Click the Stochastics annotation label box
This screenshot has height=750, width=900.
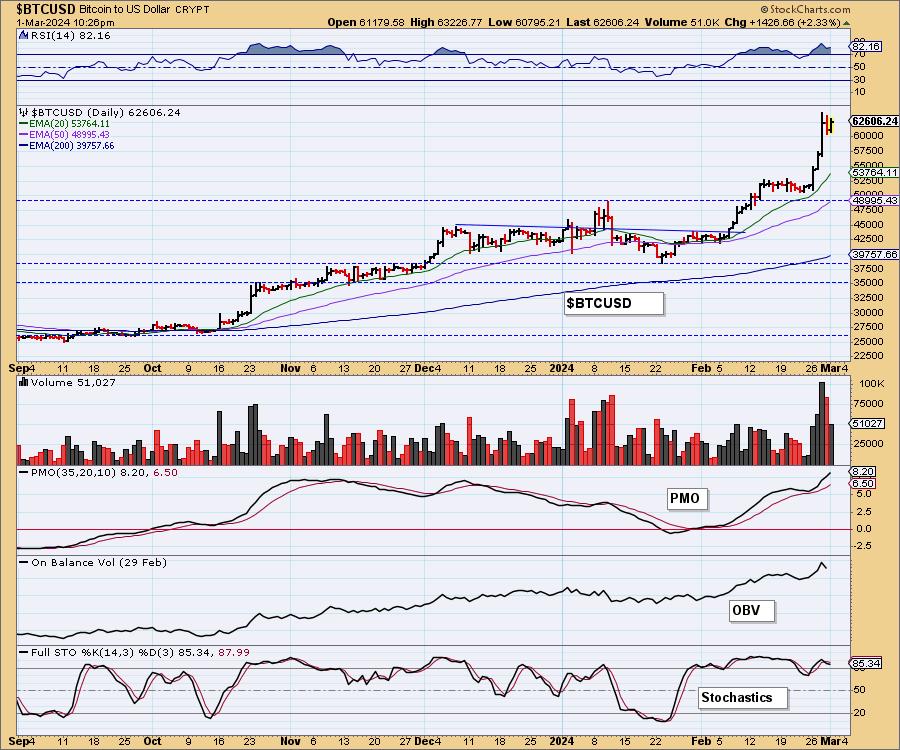pyautogui.click(x=743, y=698)
